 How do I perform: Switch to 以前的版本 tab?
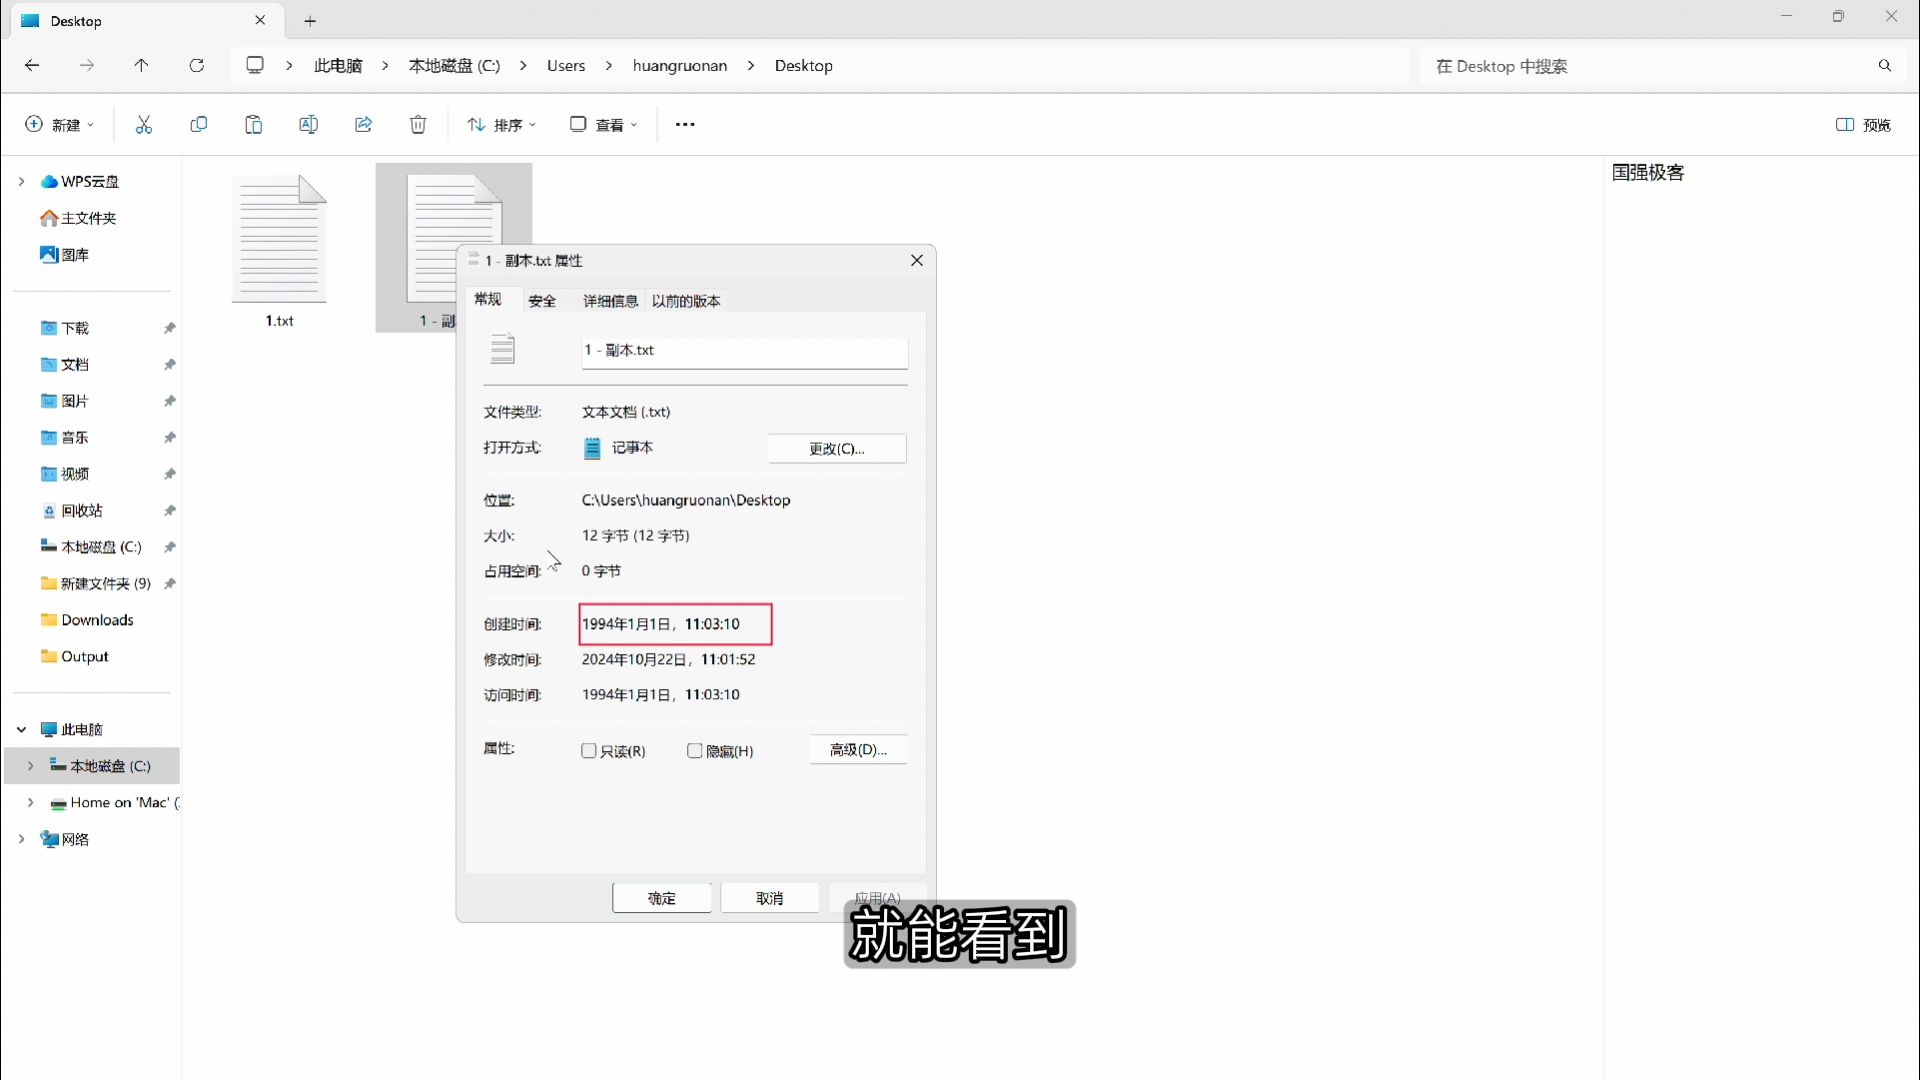click(x=686, y=301)
